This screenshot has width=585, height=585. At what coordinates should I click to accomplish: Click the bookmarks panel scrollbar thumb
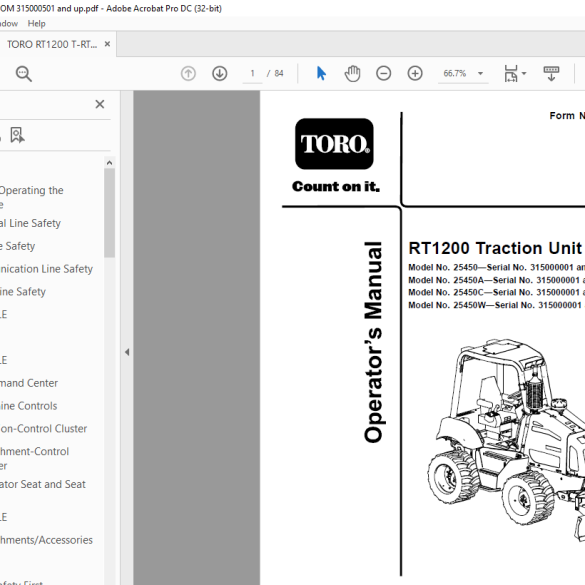pyautogui.click(x=109, y=213)
